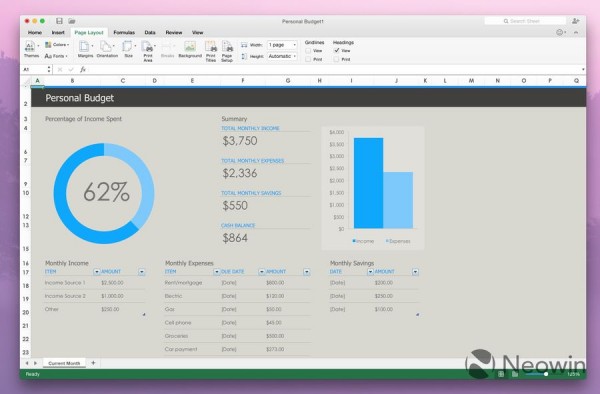Viewport: 600px width, 394px height.
Task: Click the fx insert function icon
Action: point(83,69)
